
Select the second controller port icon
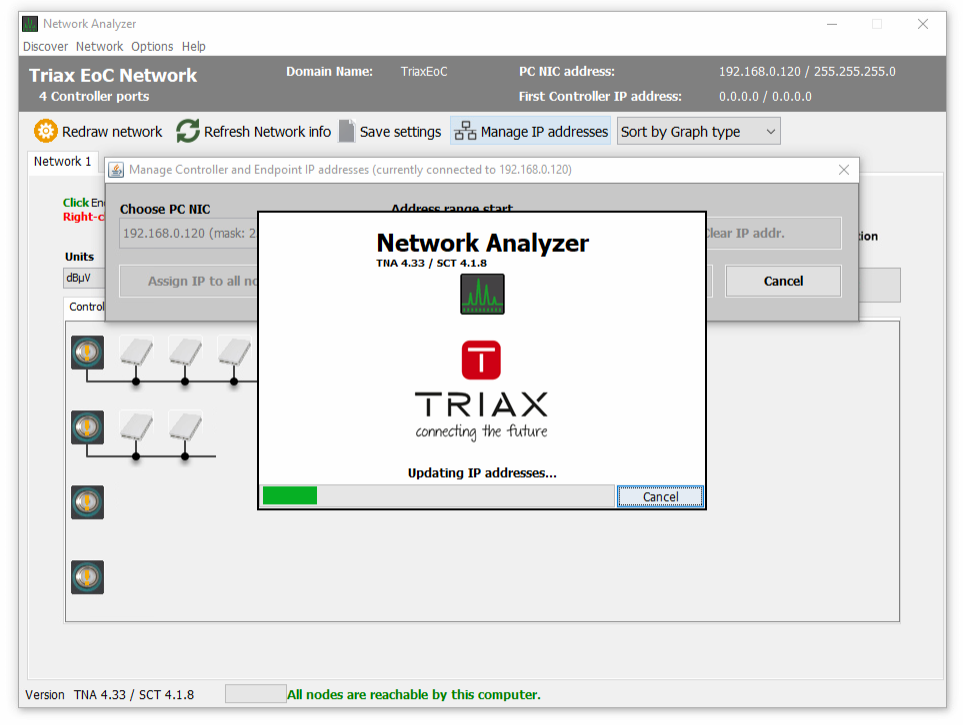(x=87, y=428)
